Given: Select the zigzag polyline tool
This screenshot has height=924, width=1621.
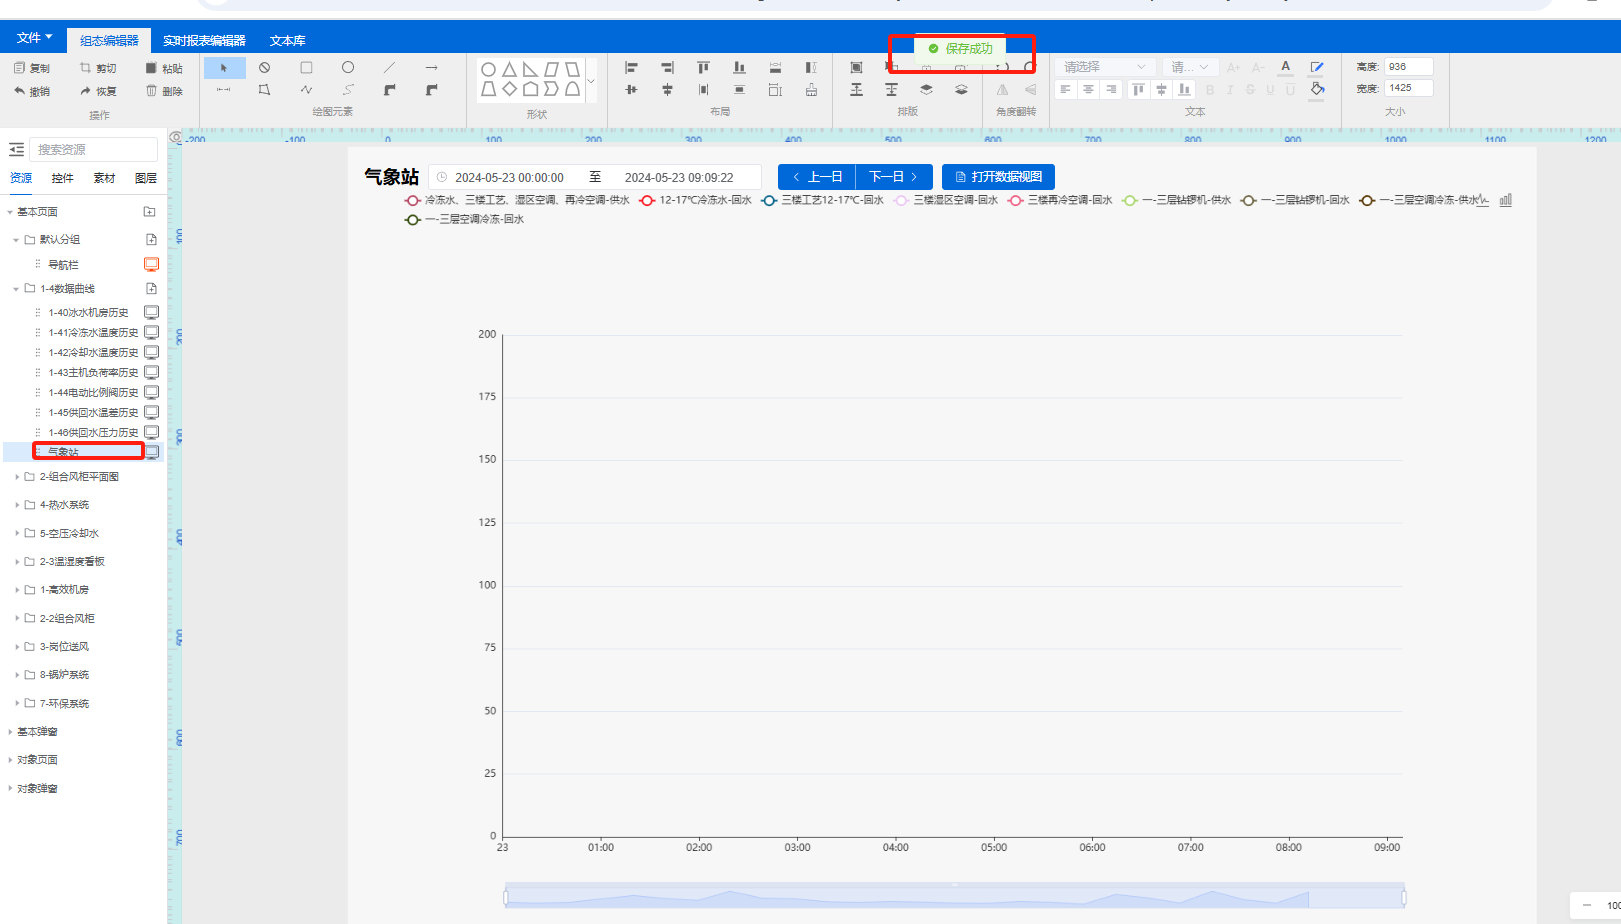Looking at the screenshot, I should tap(306, 90).
